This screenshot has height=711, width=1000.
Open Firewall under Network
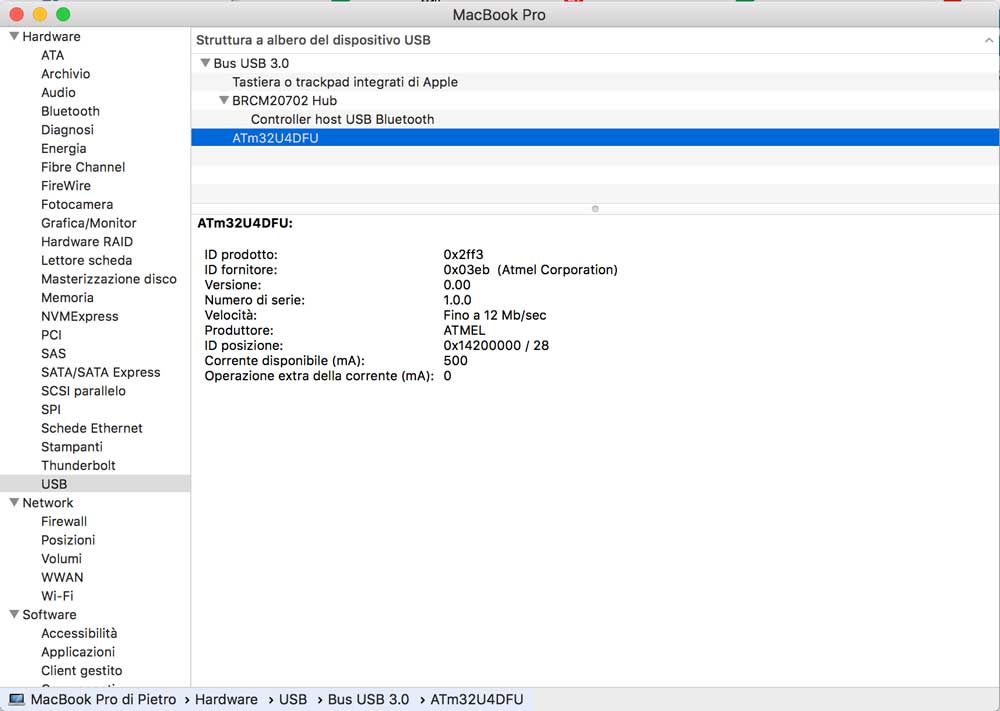[x=64, y=522]
